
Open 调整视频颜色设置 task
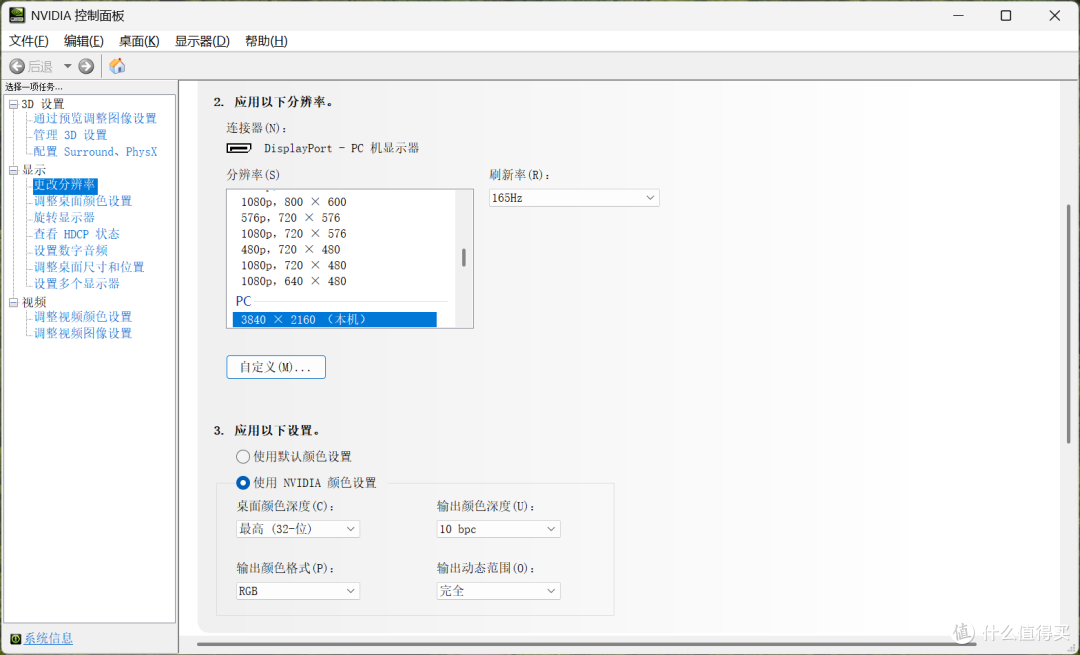pos(83,317)
